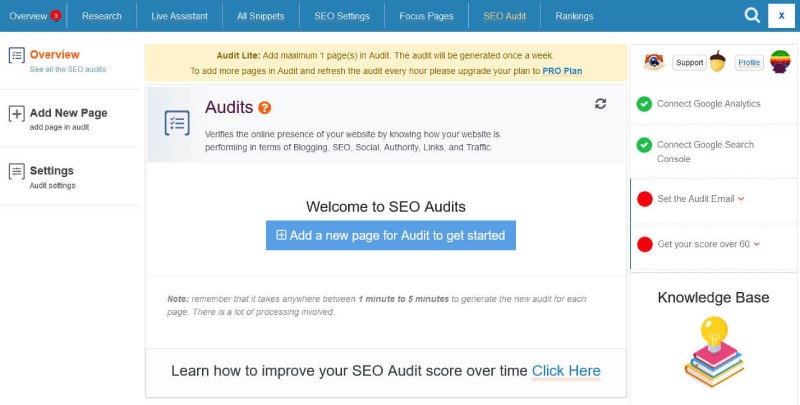This screenshot has width=800, height=405.
Task: Expand the Get your score over 60 chevron
Action: pyautogui.click(x=757, y=244)
